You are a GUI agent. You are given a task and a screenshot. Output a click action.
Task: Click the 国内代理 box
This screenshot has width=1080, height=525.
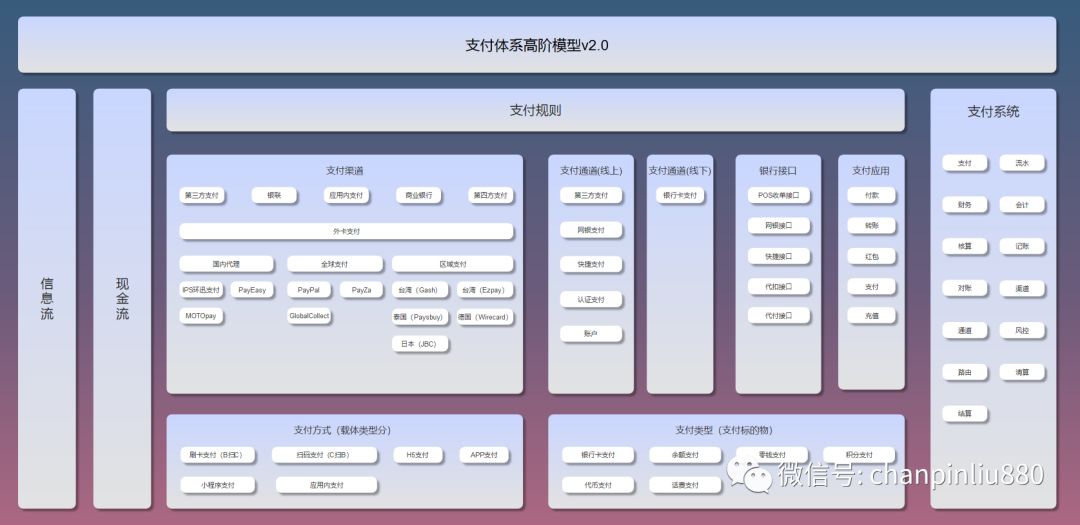pyautogui.click(x=227, y=264)
